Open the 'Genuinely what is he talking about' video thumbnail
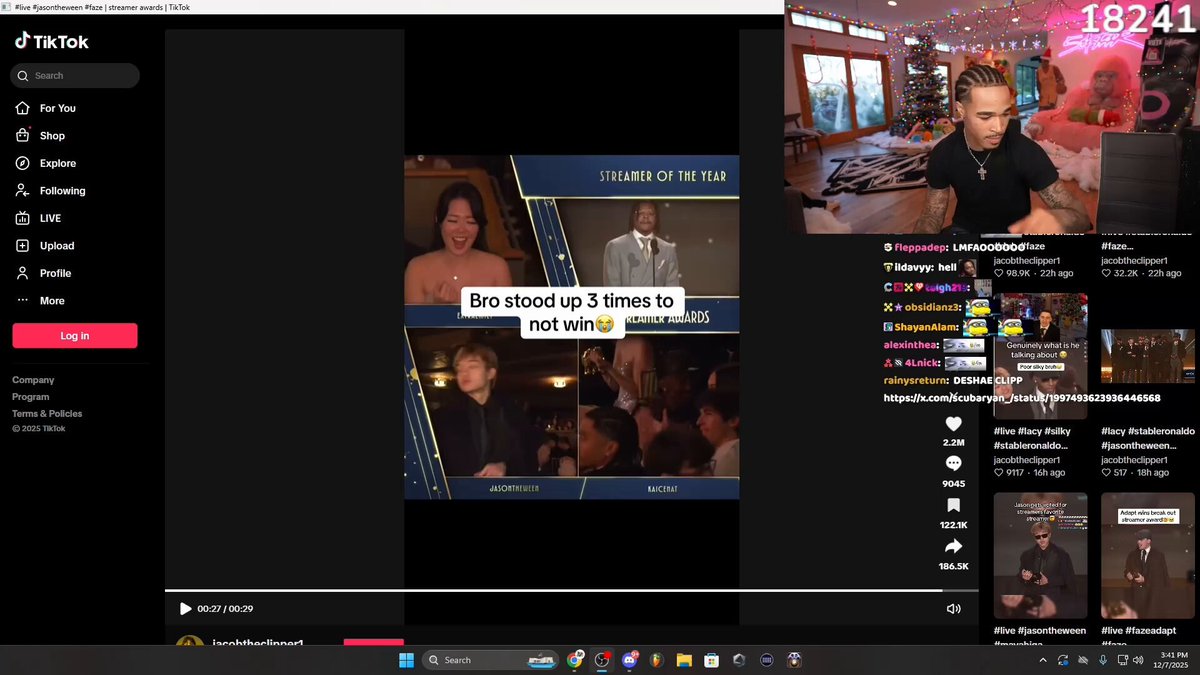This screenshot has width=1200, height=675. click(1040, 356)
